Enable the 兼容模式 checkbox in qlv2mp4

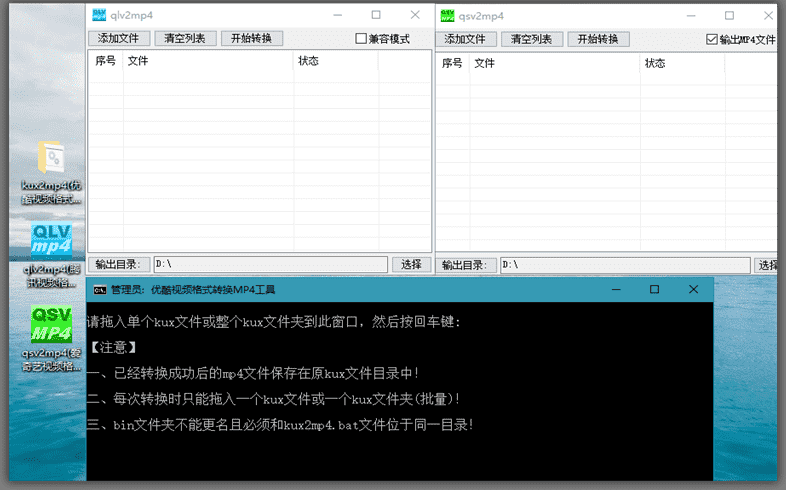(x=360, y=39)
